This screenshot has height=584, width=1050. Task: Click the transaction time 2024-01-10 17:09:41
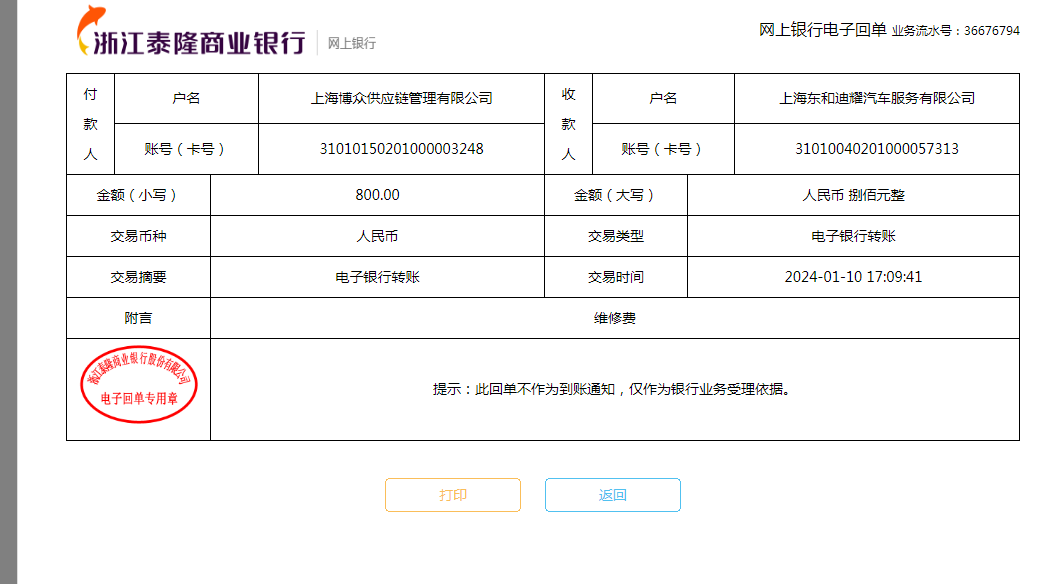coord(853,277)
